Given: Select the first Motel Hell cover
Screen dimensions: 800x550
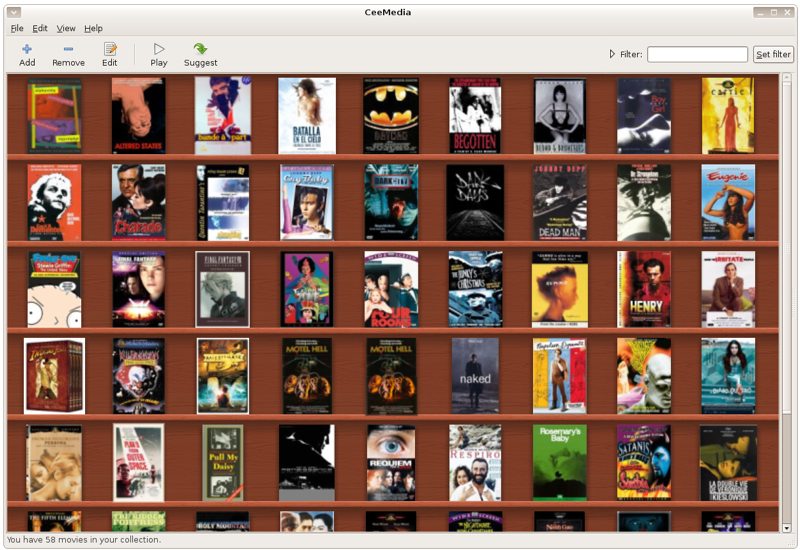Looking at the screenshot, I should (x=307, y=376).
